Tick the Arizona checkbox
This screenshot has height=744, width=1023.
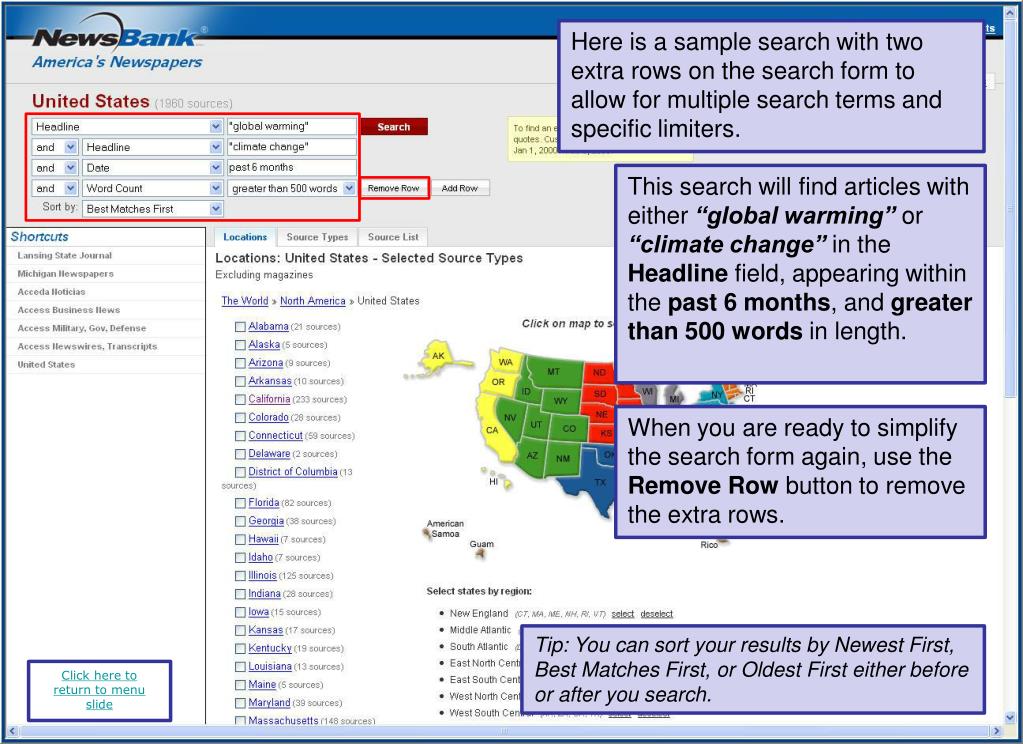240,363
